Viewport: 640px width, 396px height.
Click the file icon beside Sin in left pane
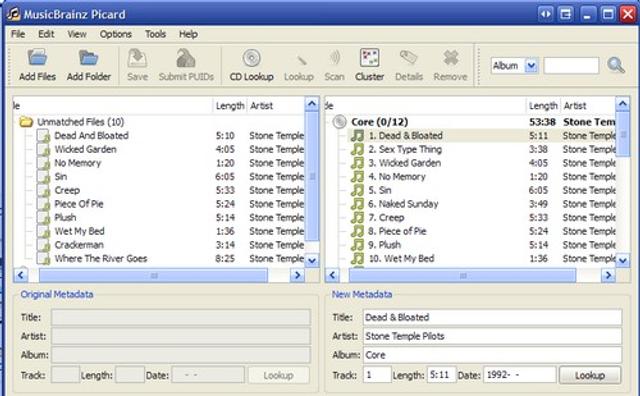(x=43, y=176)
